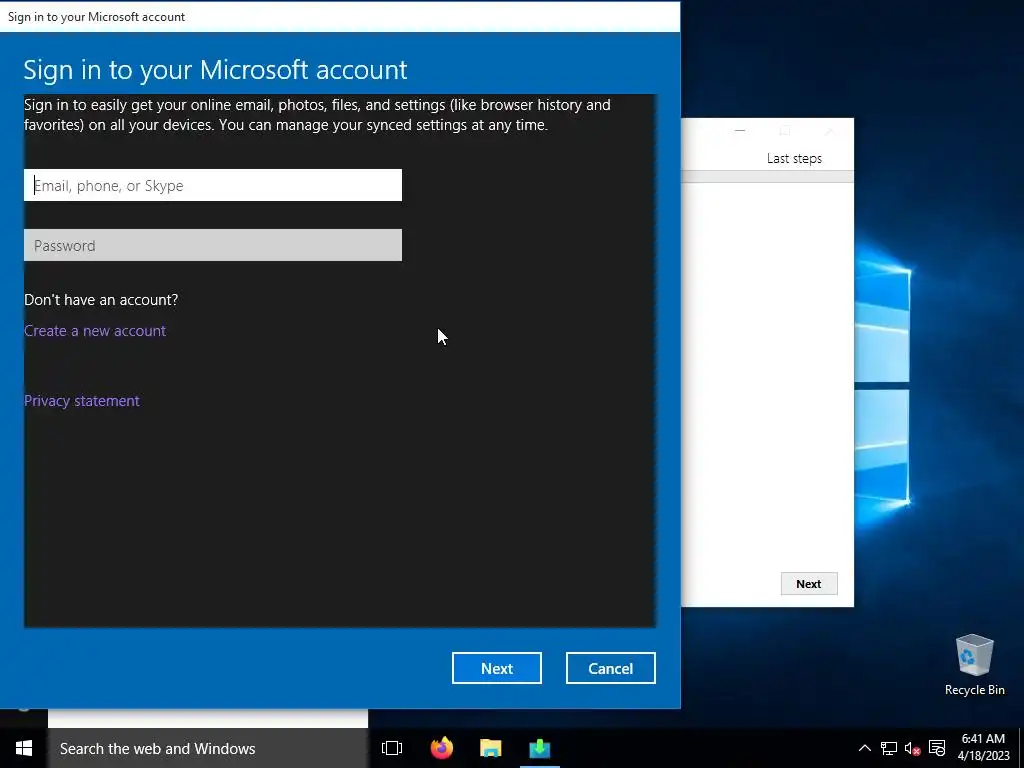Focus the Password field
This screenshot has width=1024, height=768.
pos(213,246)
